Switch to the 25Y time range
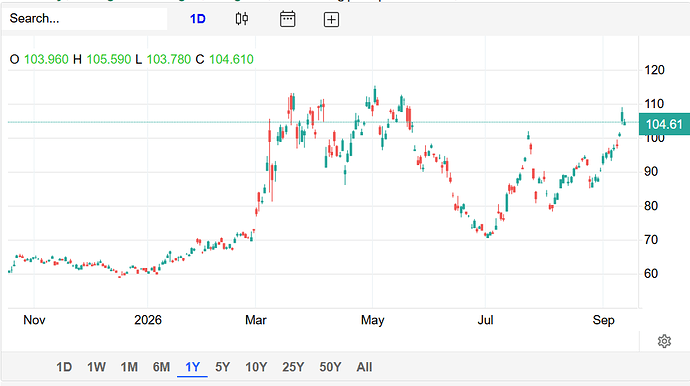 [x=293, y=367]
